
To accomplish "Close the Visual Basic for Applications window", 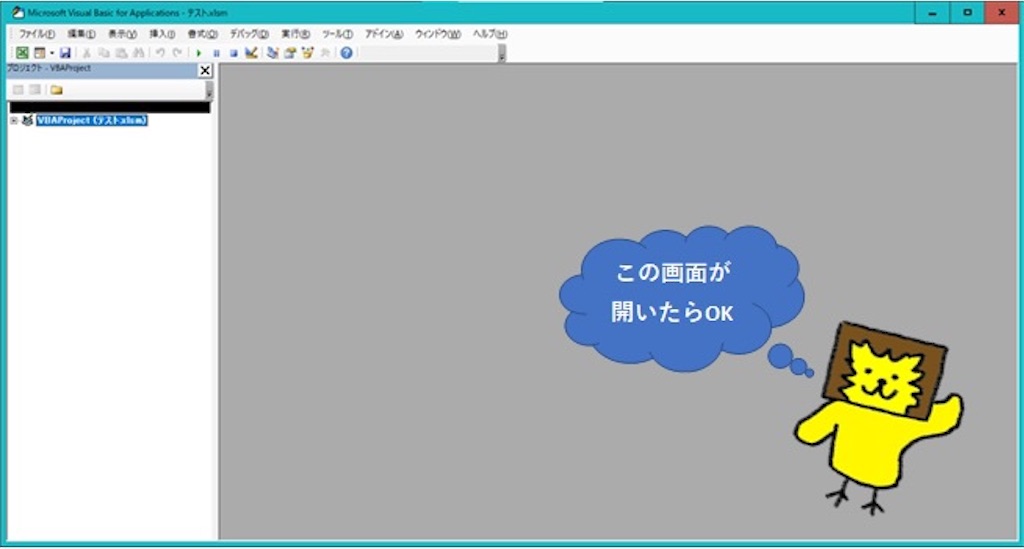I will (x=1002, y=12).
